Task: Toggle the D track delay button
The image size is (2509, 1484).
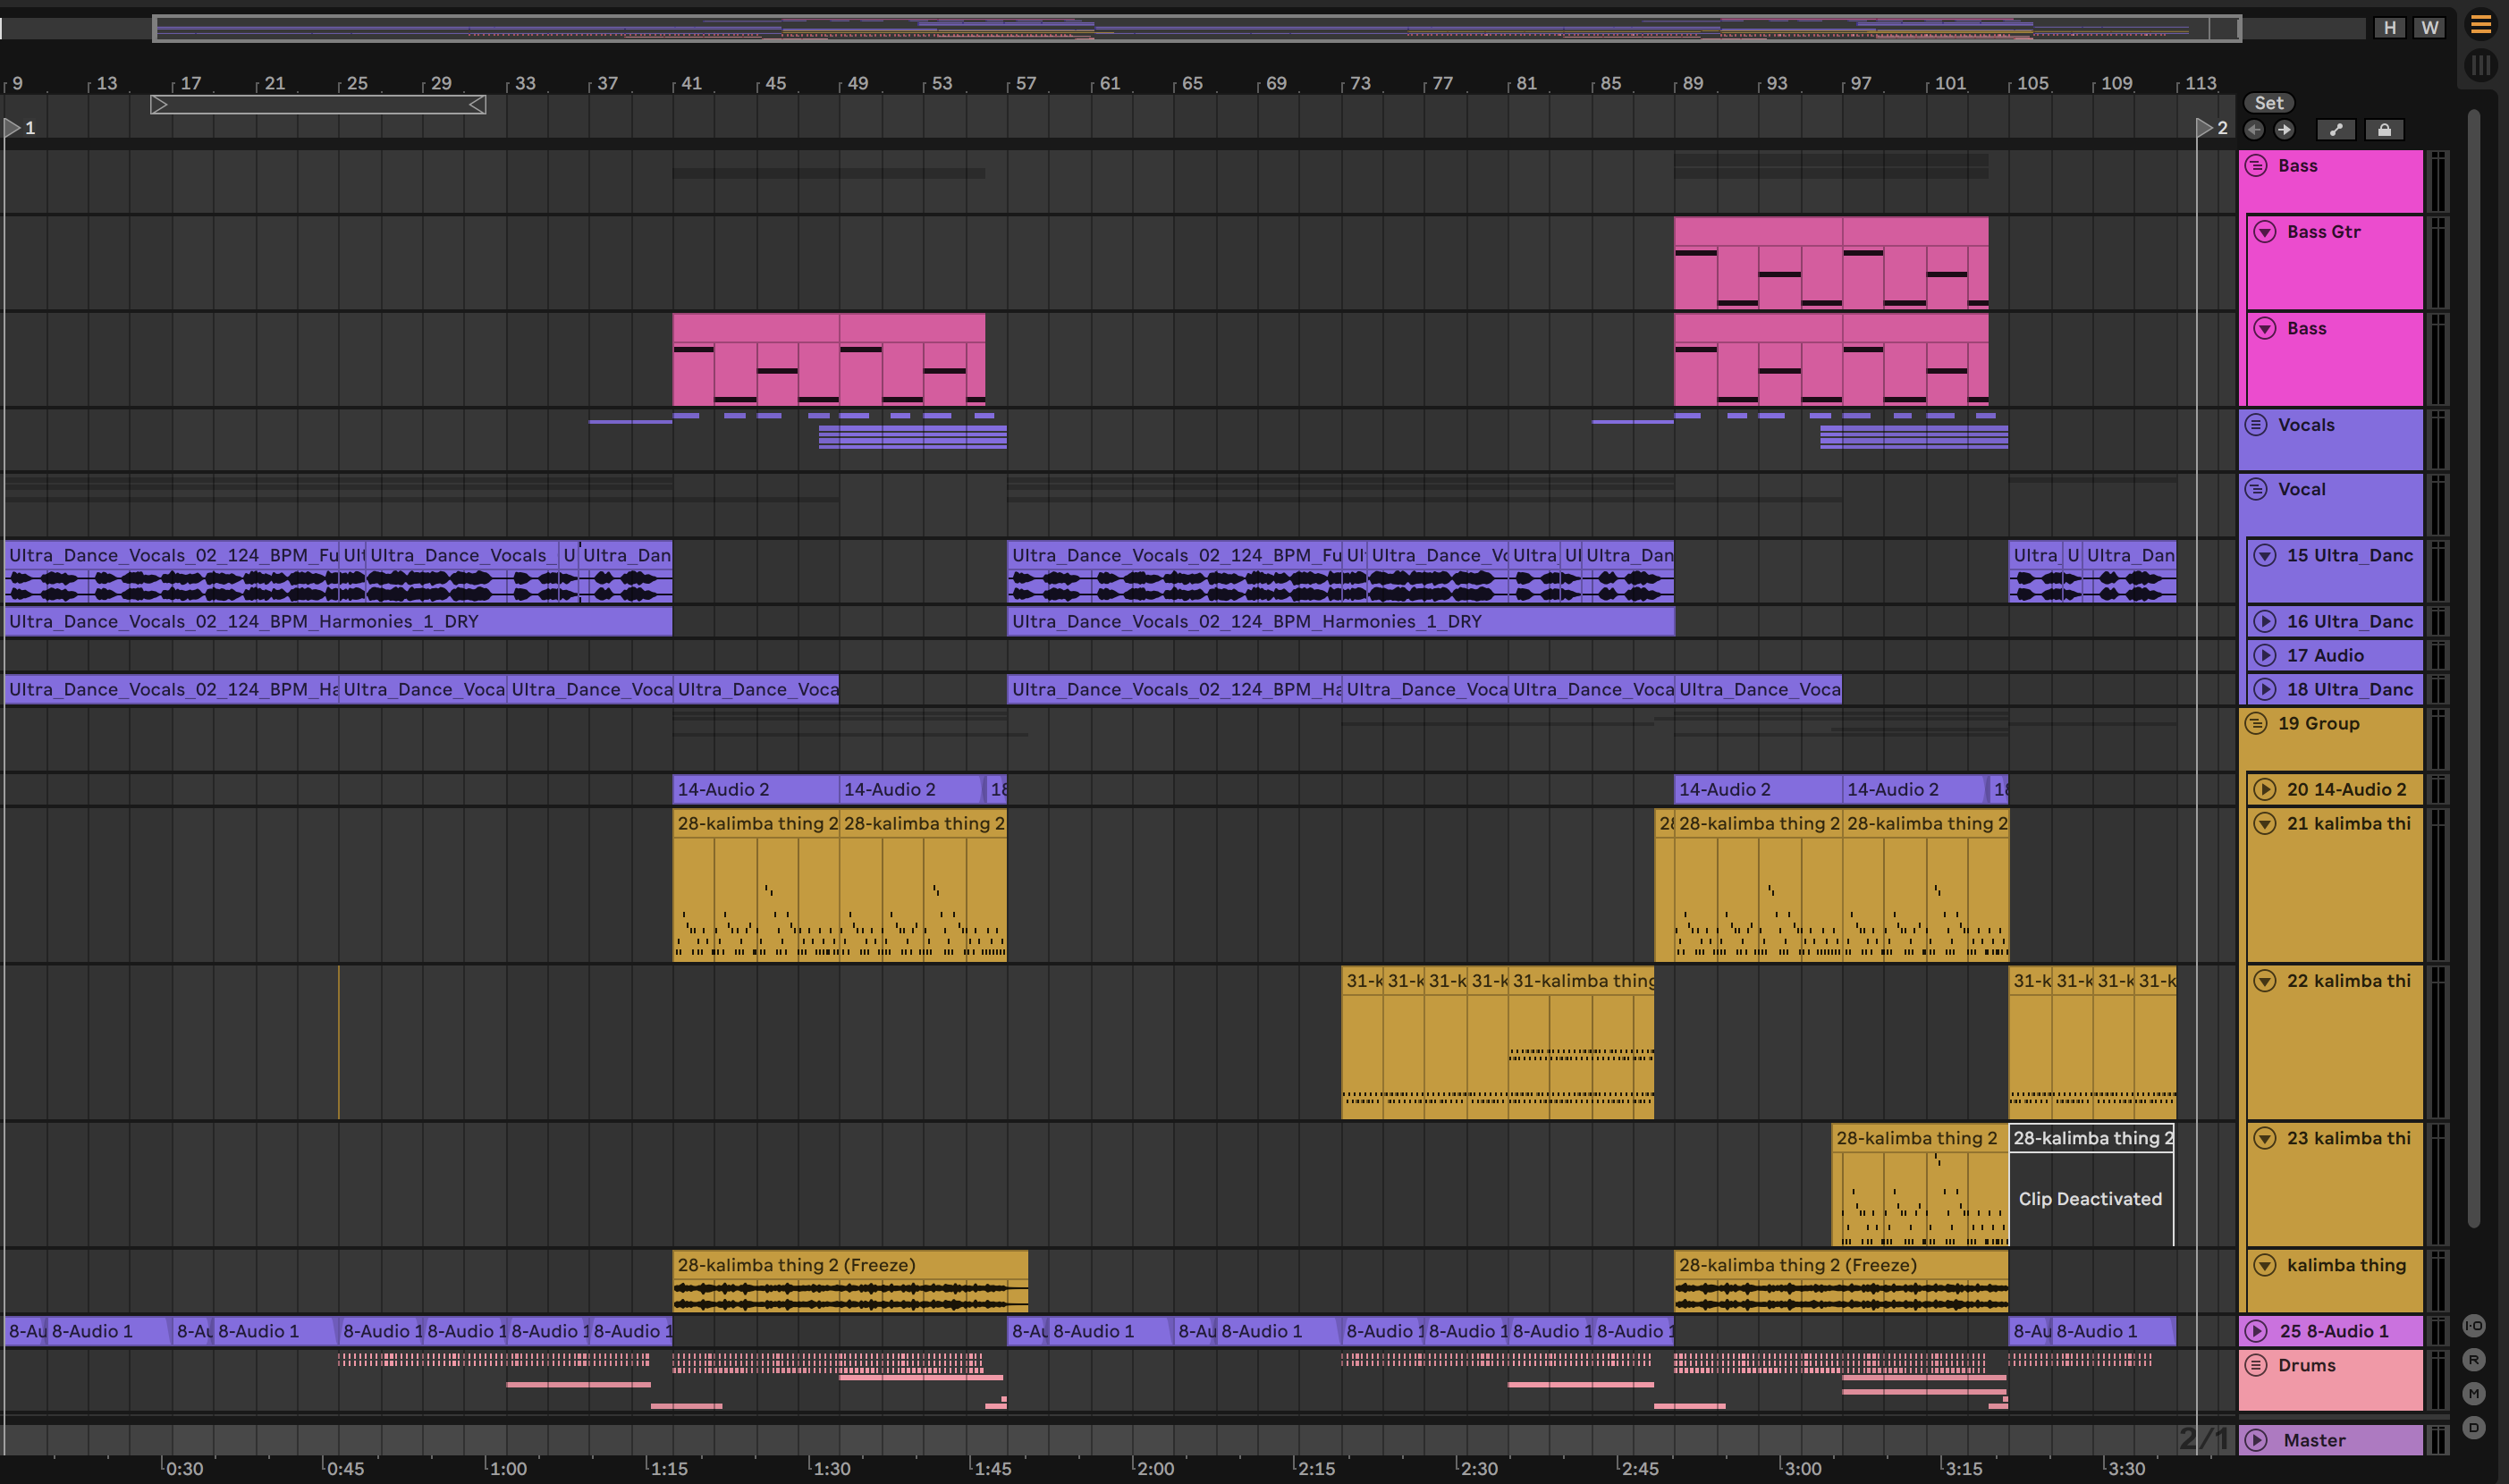Action: pyautogui.click(x=2474, y=1428)
